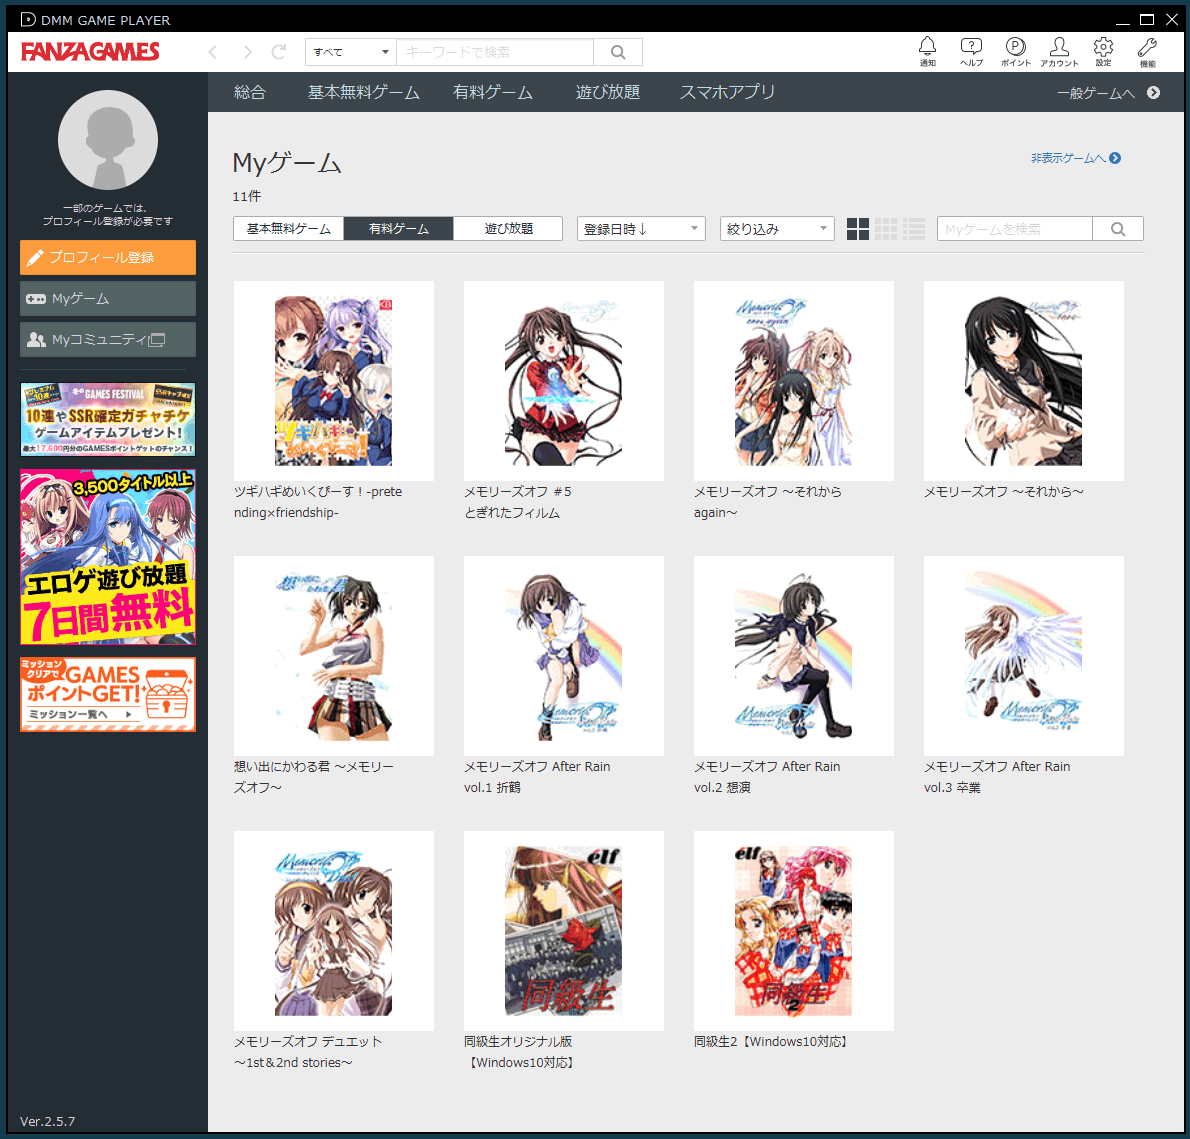This screenshot has height=1139, width=1190.
Task: Open the settings gear icon
Action: click(1103, 52)
